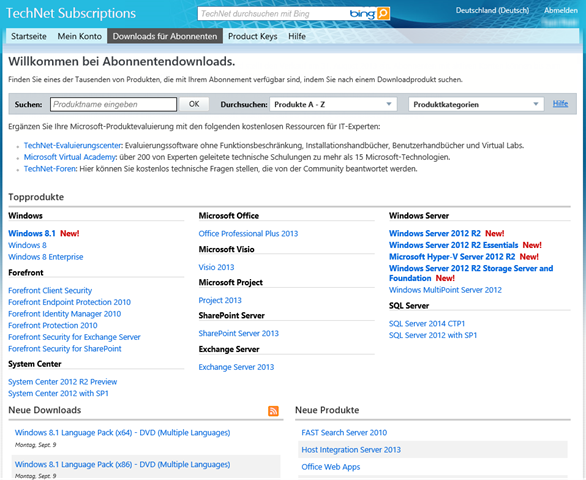Image resolution: width=586 pixels, height=480 pixels.
Task: Go to the Startseite tab
Action: click(29, 36)
